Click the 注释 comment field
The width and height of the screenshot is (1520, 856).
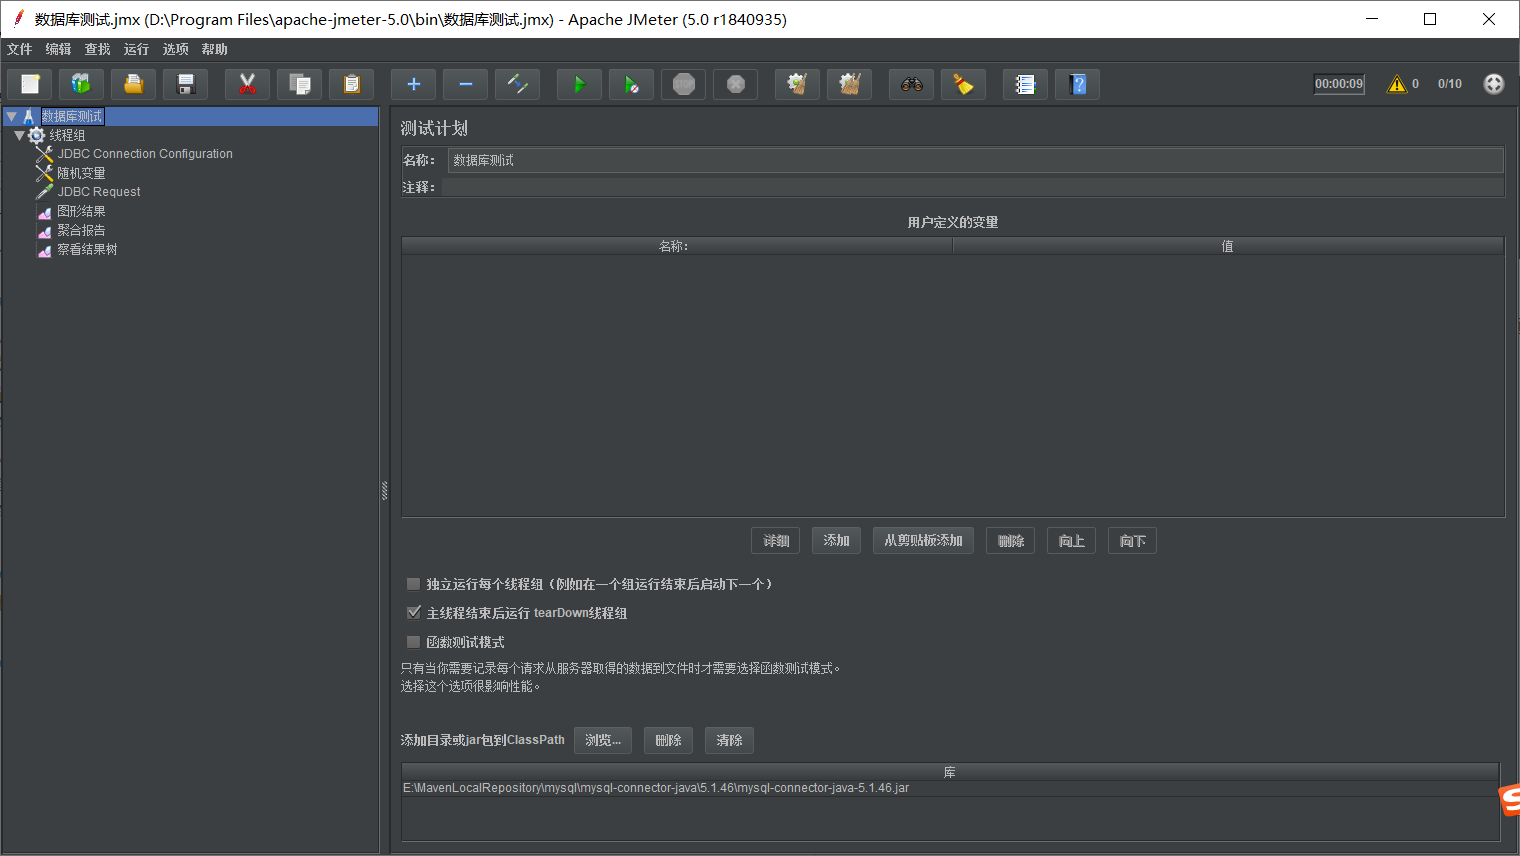(973, 187)
